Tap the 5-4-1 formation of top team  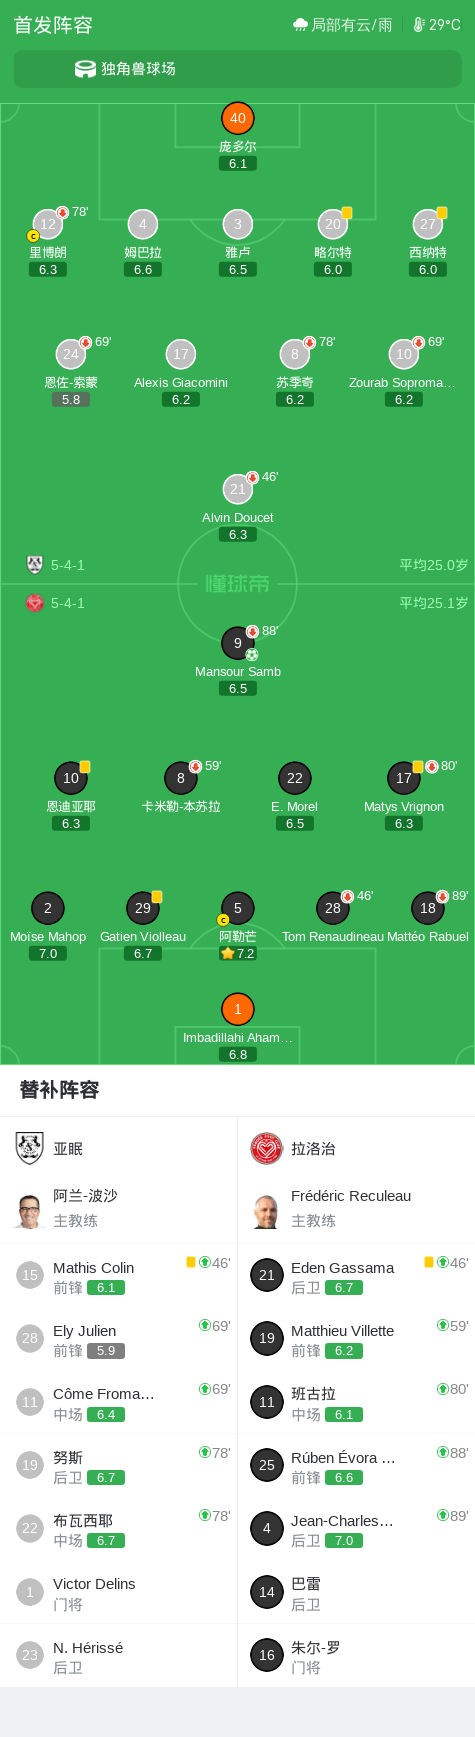pyautogui.click(x=68, y=565)
